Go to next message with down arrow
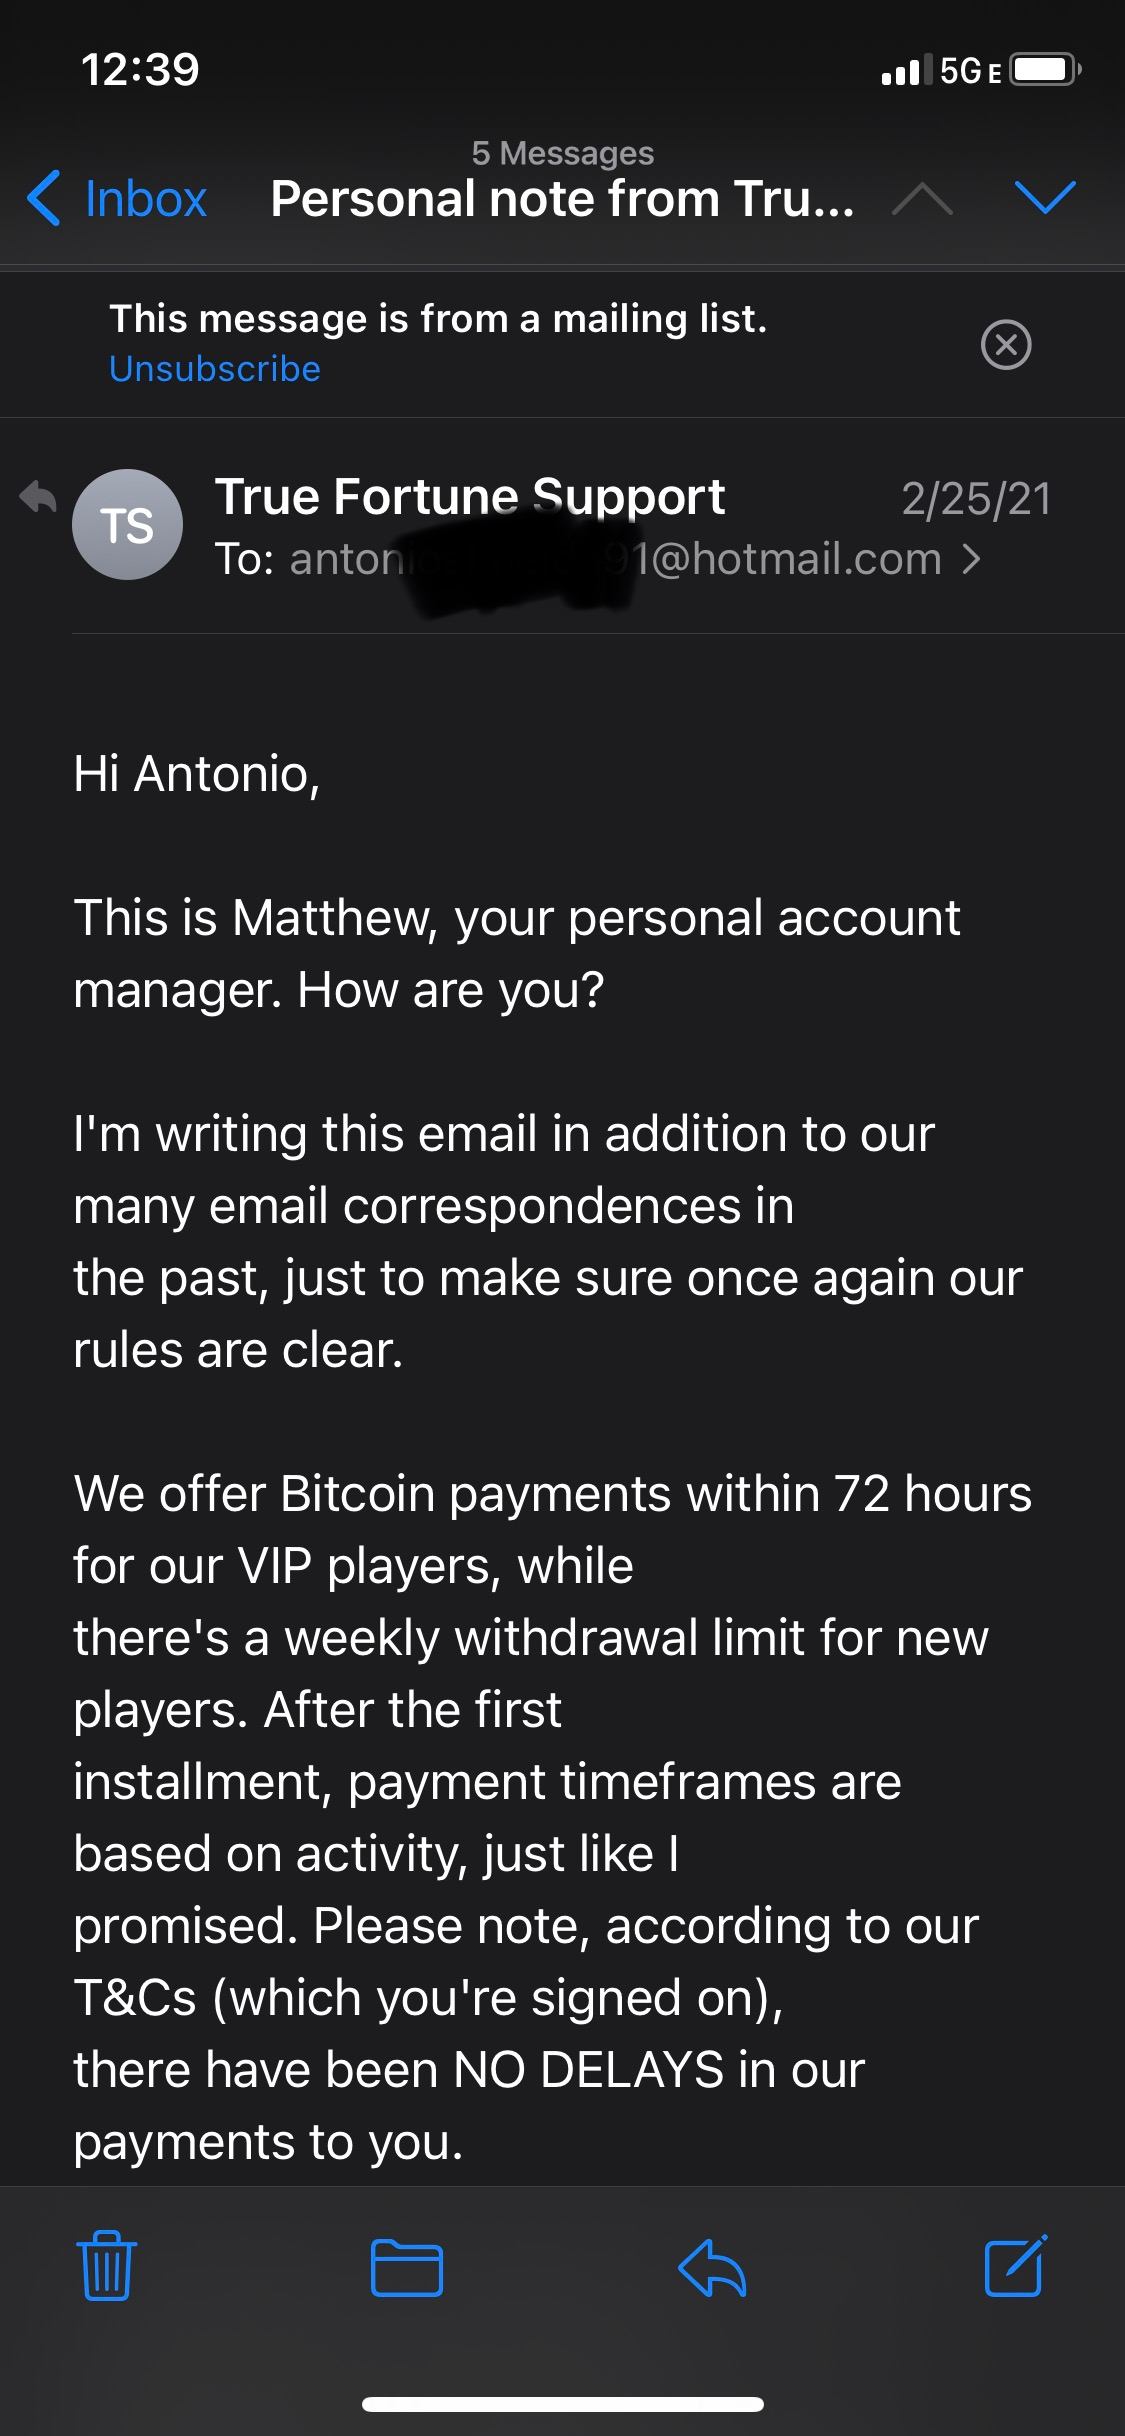This screenshot has height=2436, width=1125. [x=1045, y=197]
